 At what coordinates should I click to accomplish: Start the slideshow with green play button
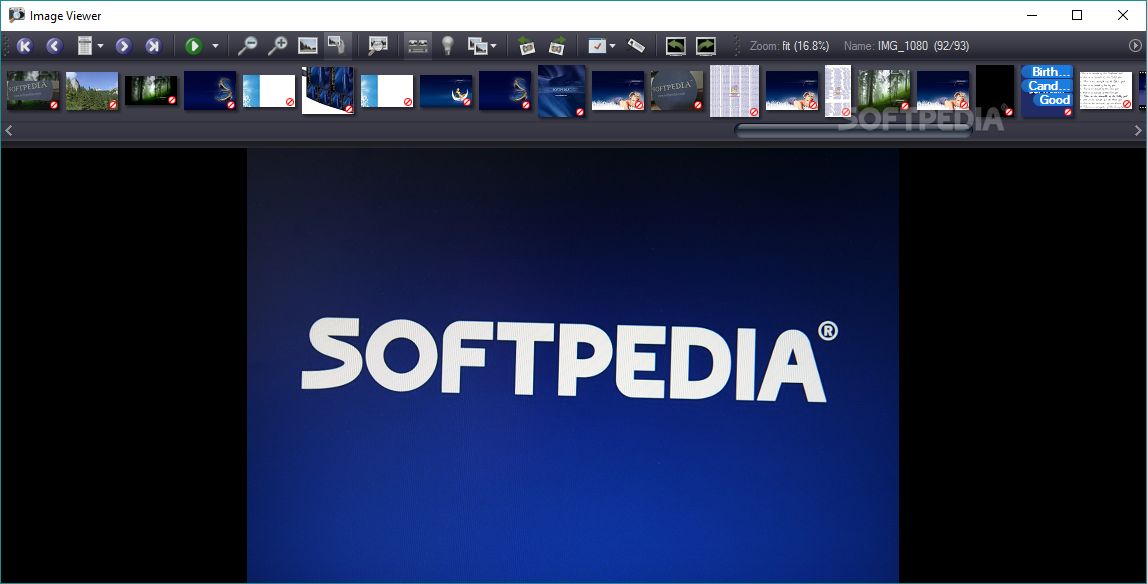[x=194, y=46]
